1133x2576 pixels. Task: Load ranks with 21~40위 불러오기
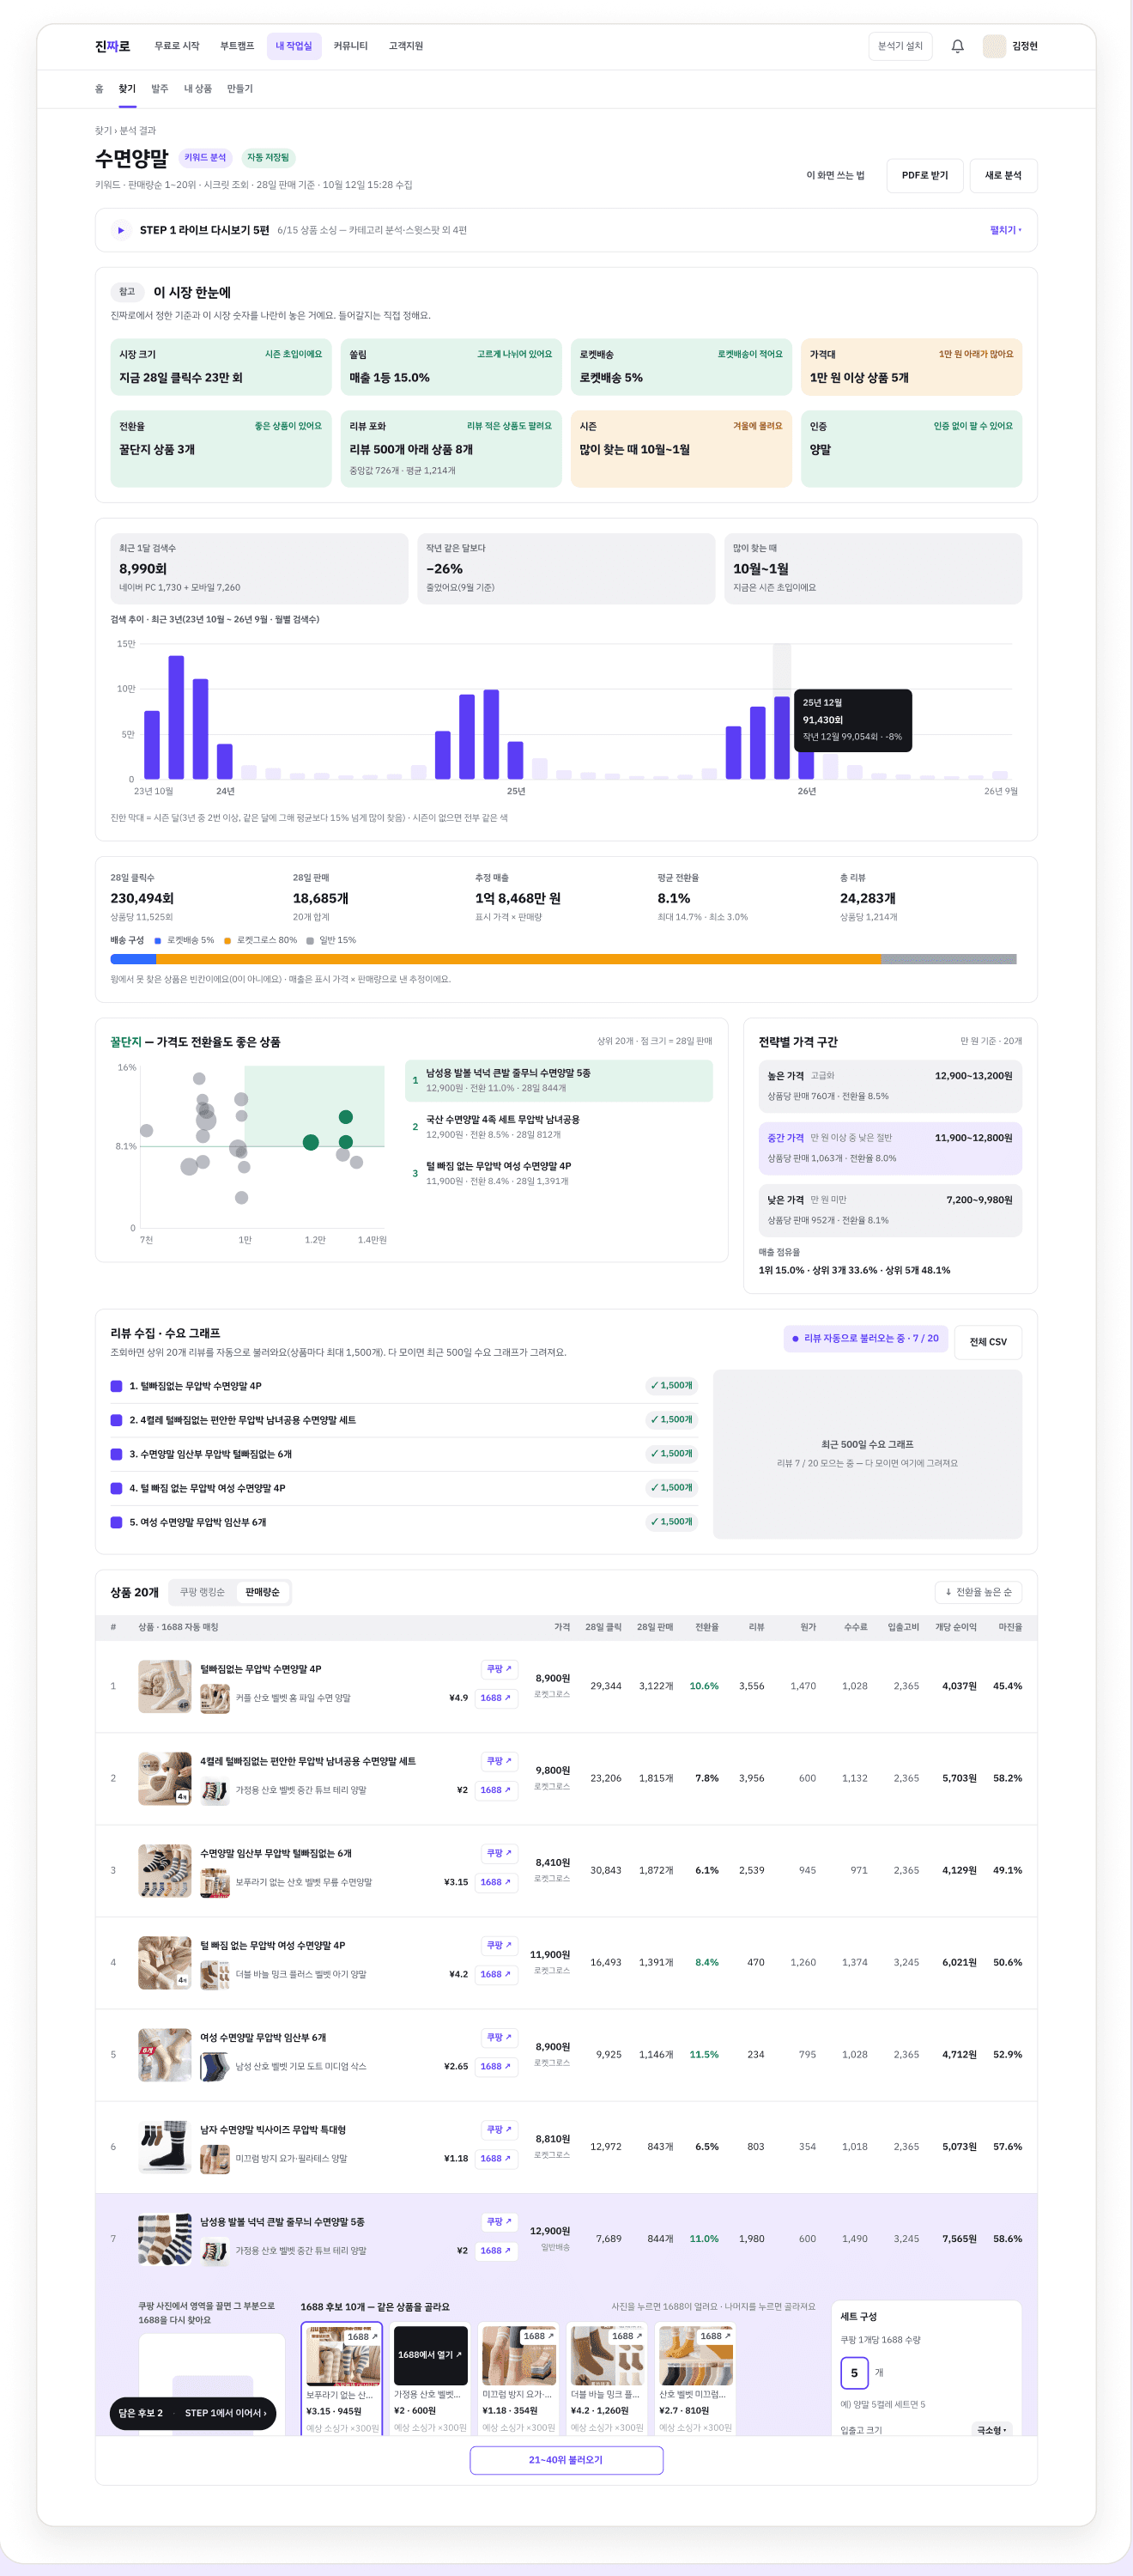point(566,2459)
